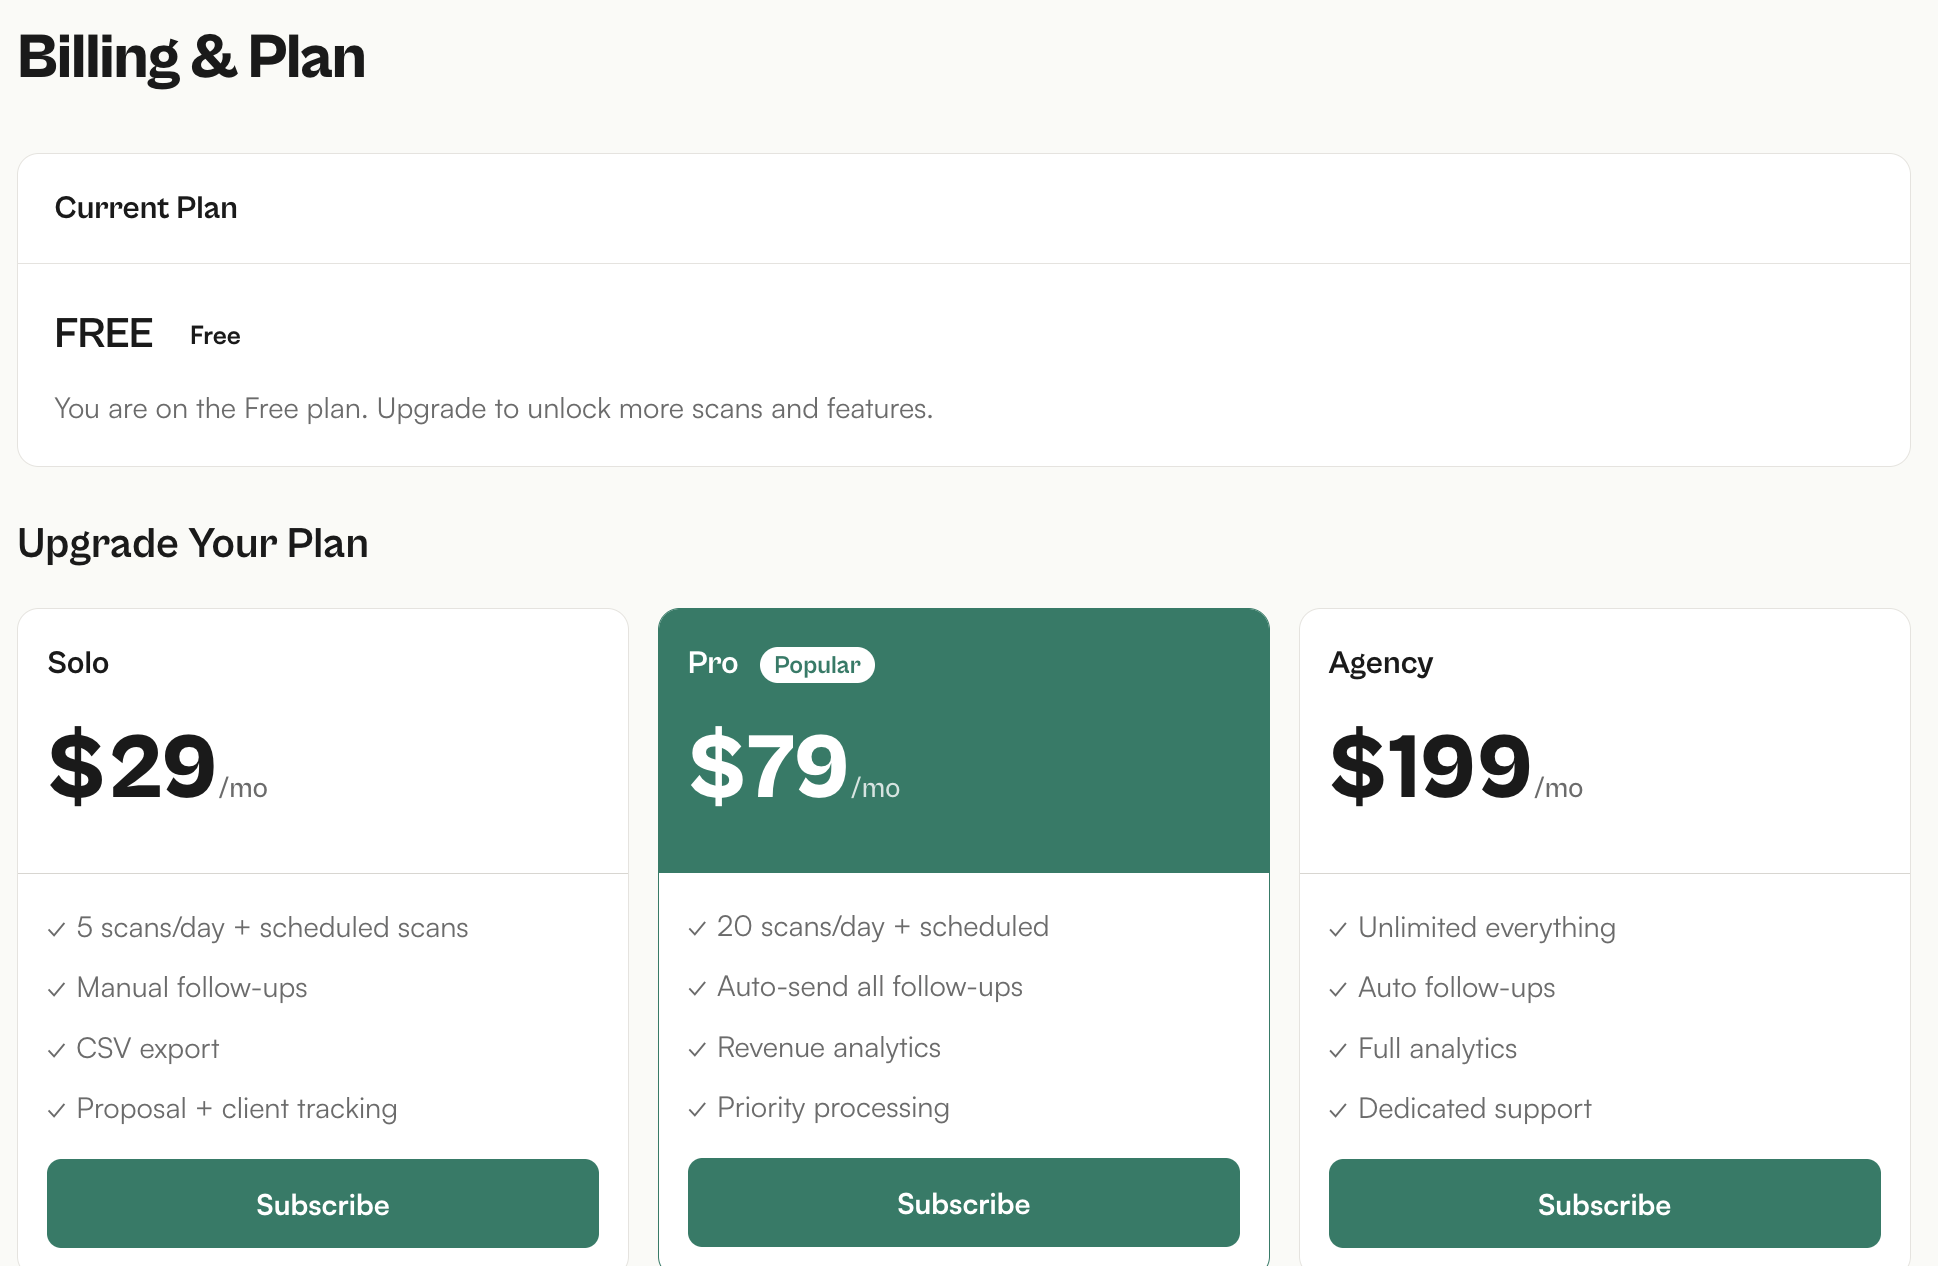Screen dimensions: 1938x1266
Task: Click the Upgrade Your Plan heading
Action: pyautogui.click(x=193, y=543)
